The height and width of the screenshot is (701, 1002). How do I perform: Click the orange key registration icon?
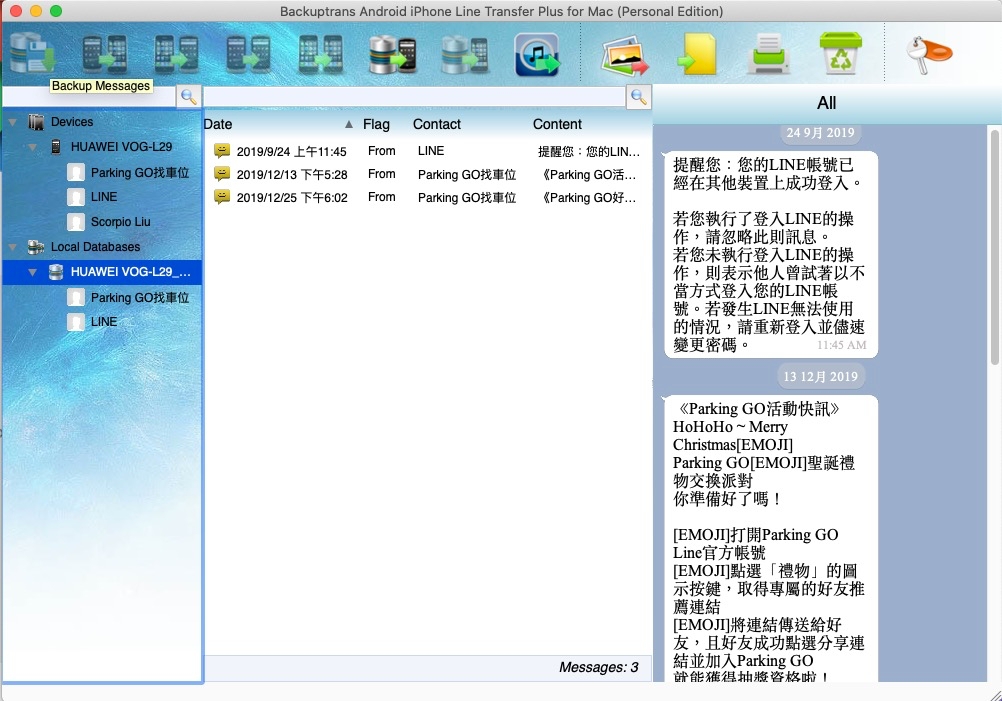coord(928,53)
